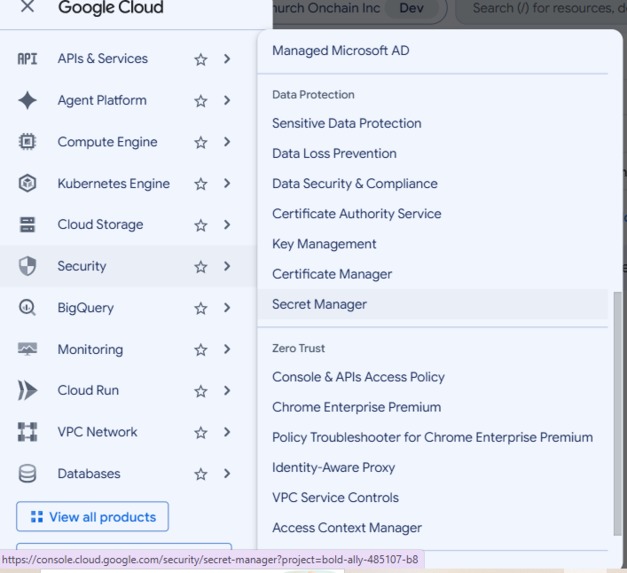Open Access Context Manager
Viewport: 627px width, 573px height.
pos(347,528)
